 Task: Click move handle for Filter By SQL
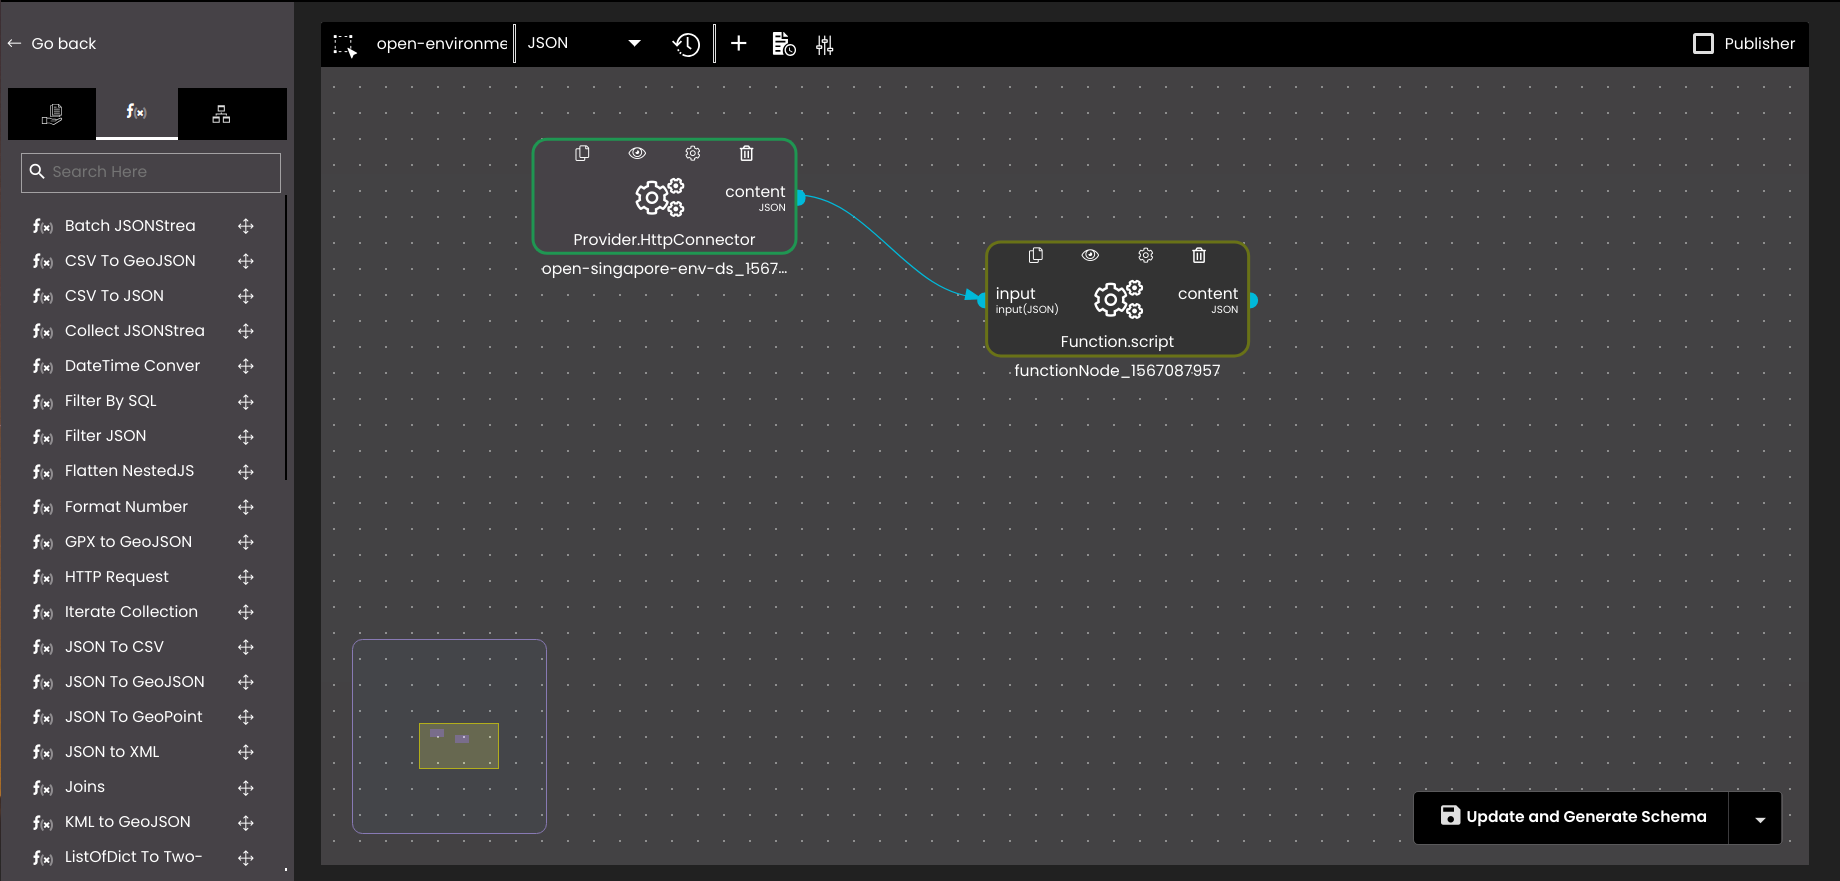coord(246,402)
